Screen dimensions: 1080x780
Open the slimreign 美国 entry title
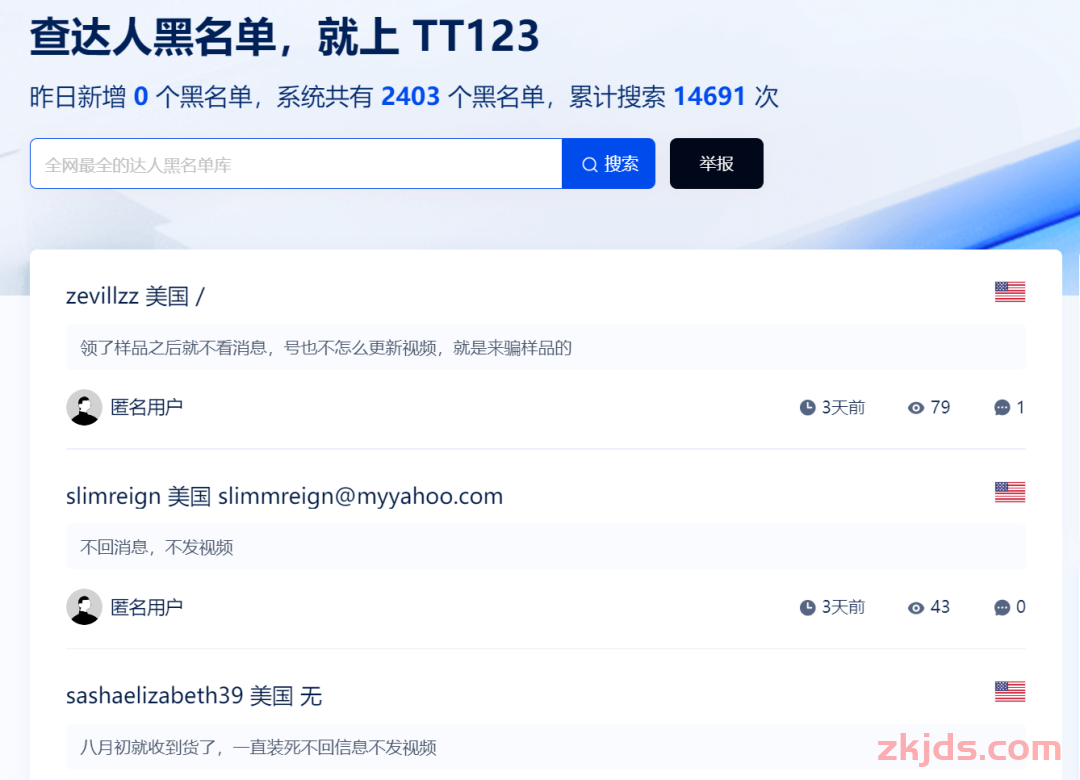(284, 496)
